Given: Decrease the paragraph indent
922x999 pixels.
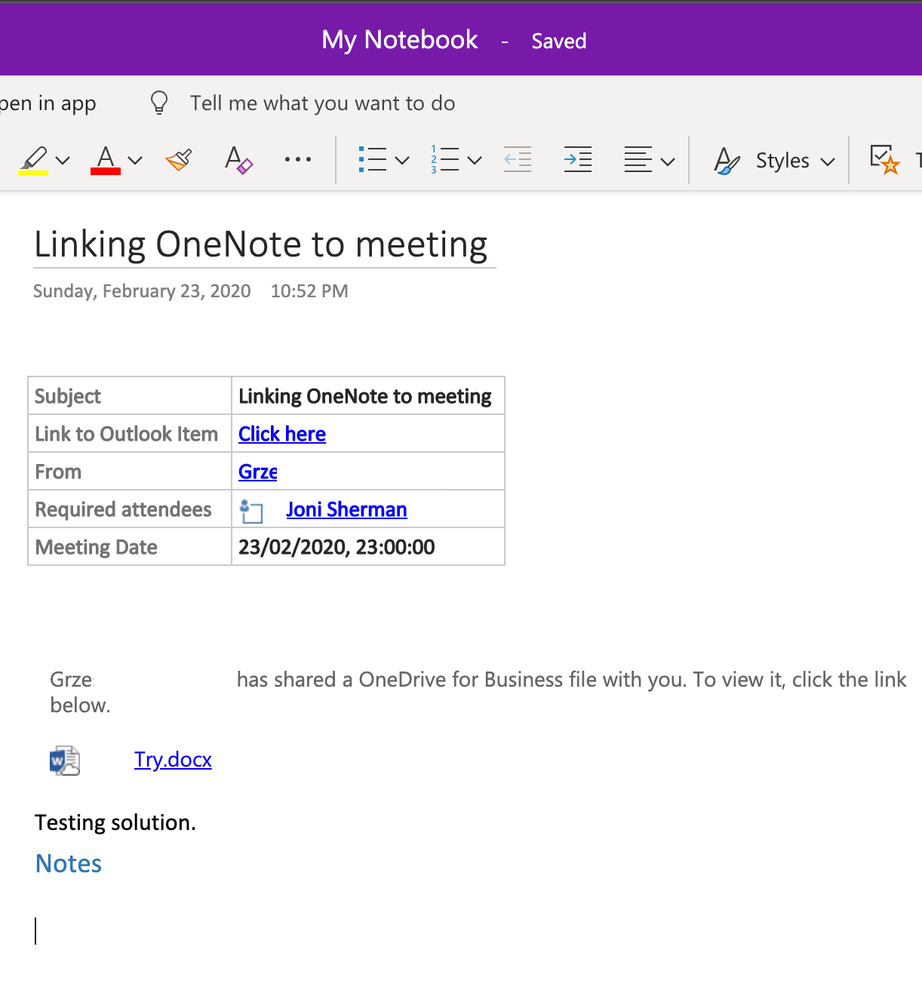Looking at the screenshot, I should tap(517, 159).
